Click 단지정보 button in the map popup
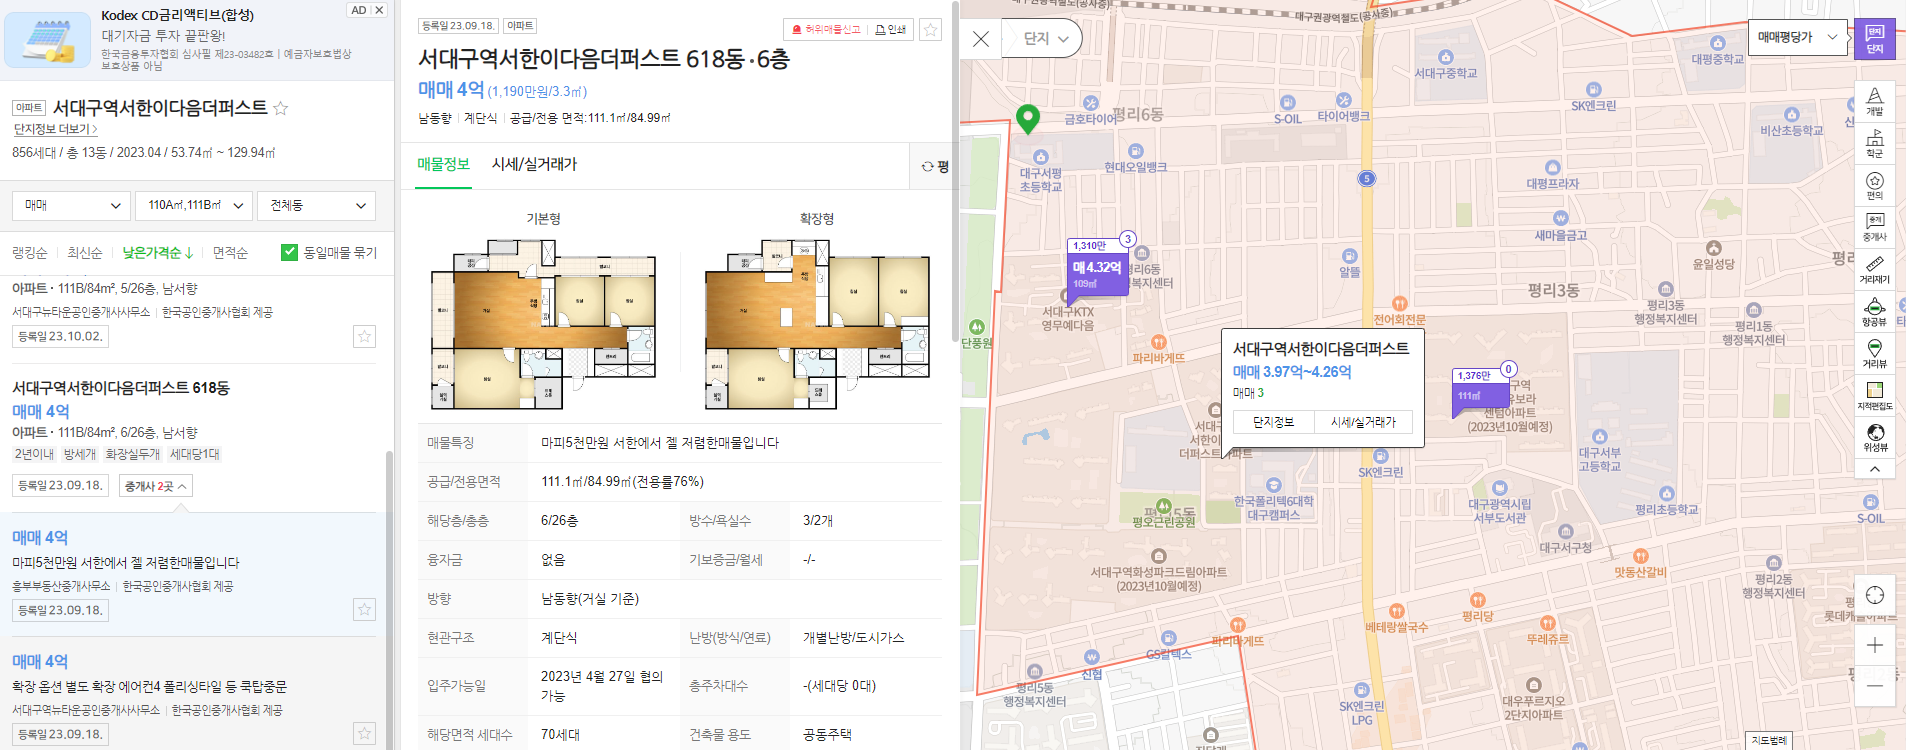Viewport: 1906px width, 750px height. click(x=1273, y=422)
